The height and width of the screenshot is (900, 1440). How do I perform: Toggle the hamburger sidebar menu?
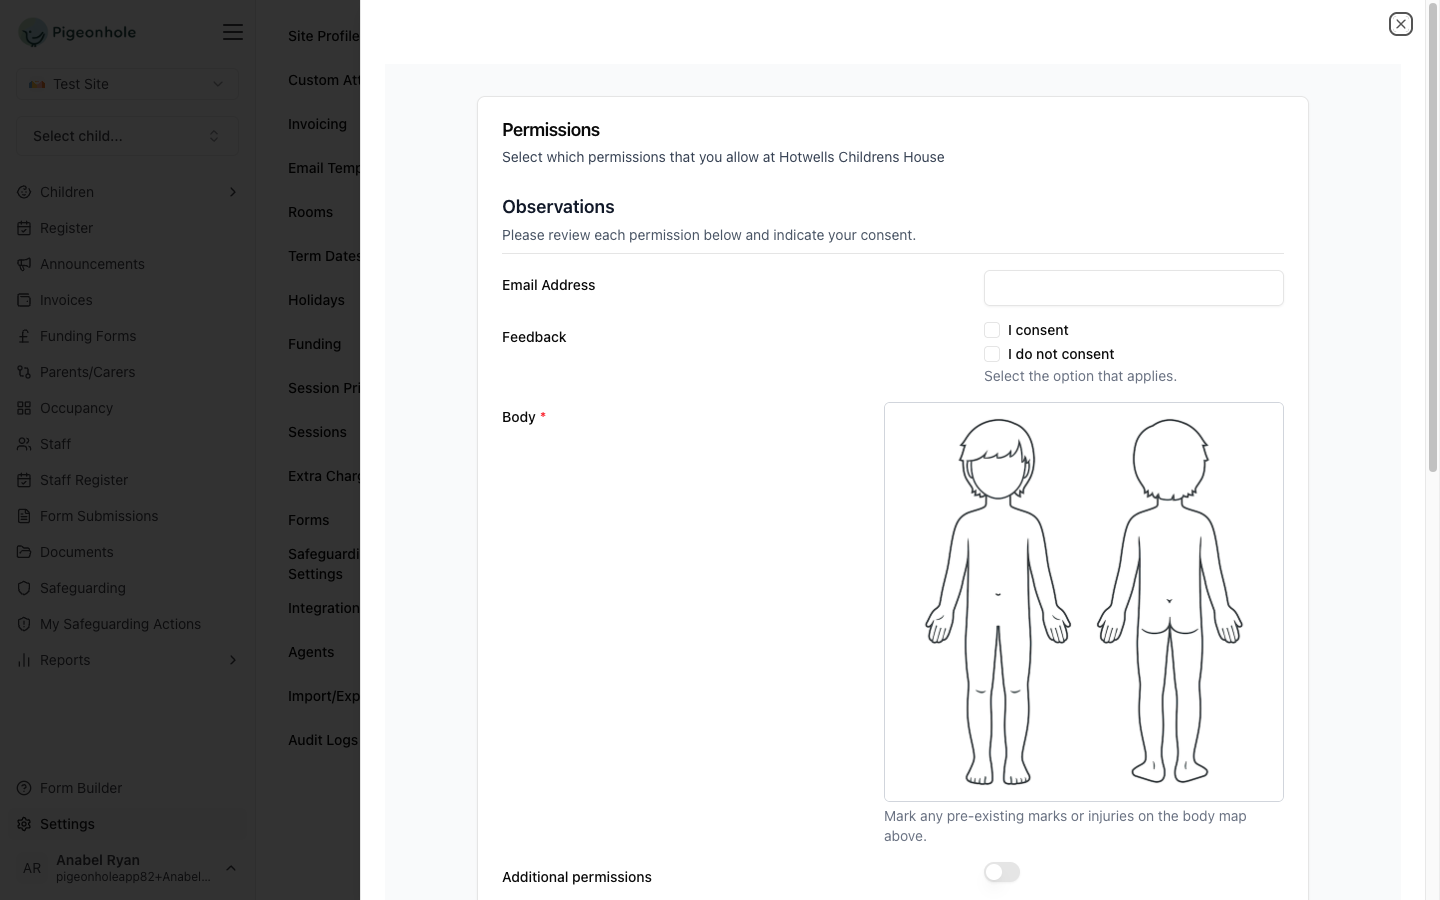click(x=233, y=32)
